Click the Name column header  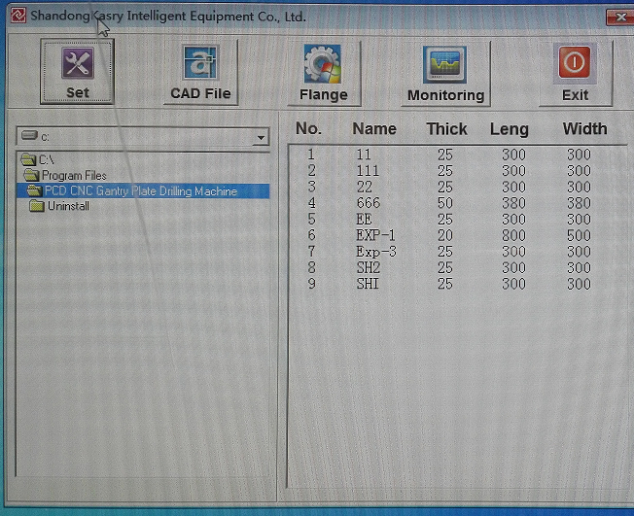(374, 129)
